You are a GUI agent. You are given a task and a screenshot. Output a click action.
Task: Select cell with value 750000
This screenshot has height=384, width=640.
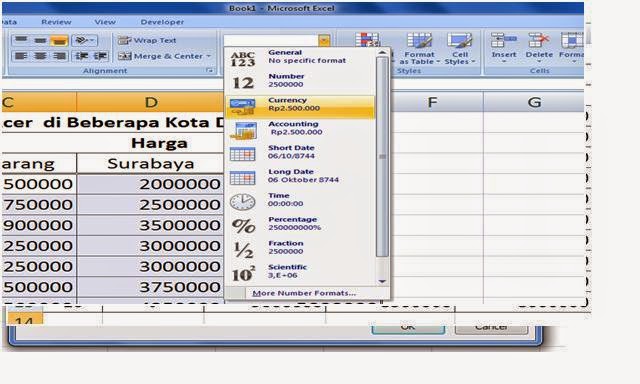tap(39, 204)
